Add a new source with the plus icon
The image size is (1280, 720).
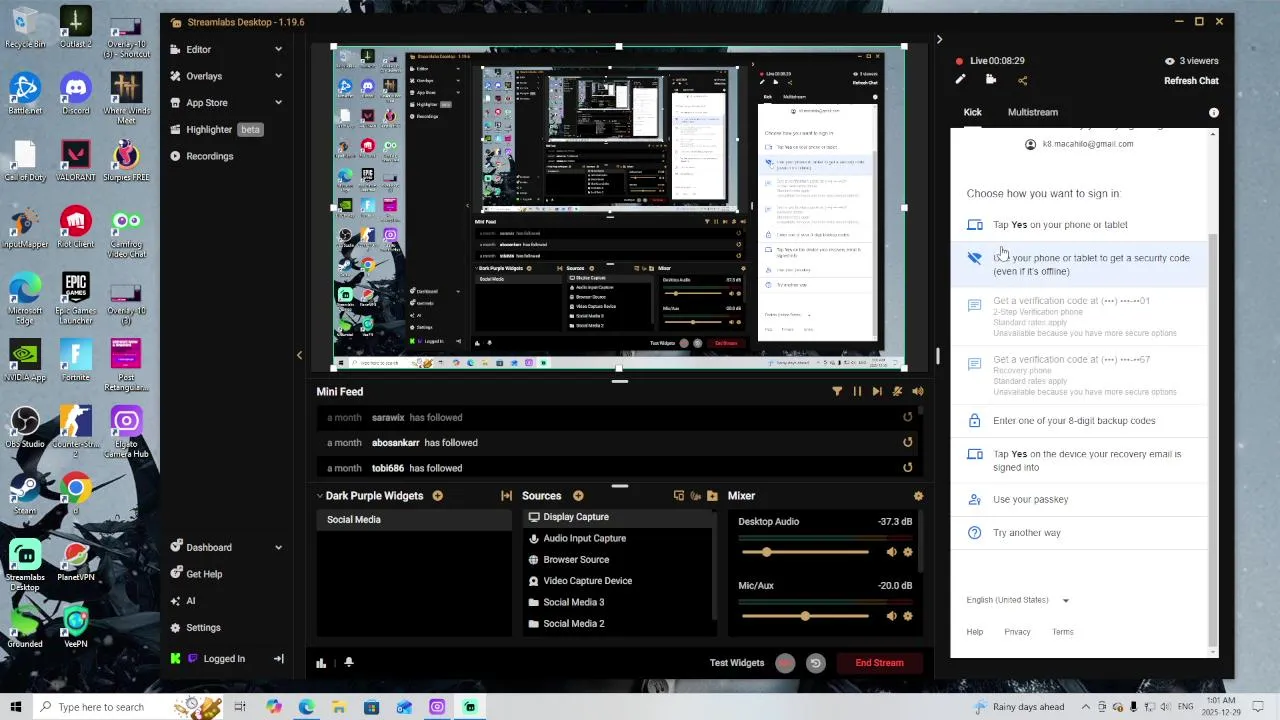point(578,496)
